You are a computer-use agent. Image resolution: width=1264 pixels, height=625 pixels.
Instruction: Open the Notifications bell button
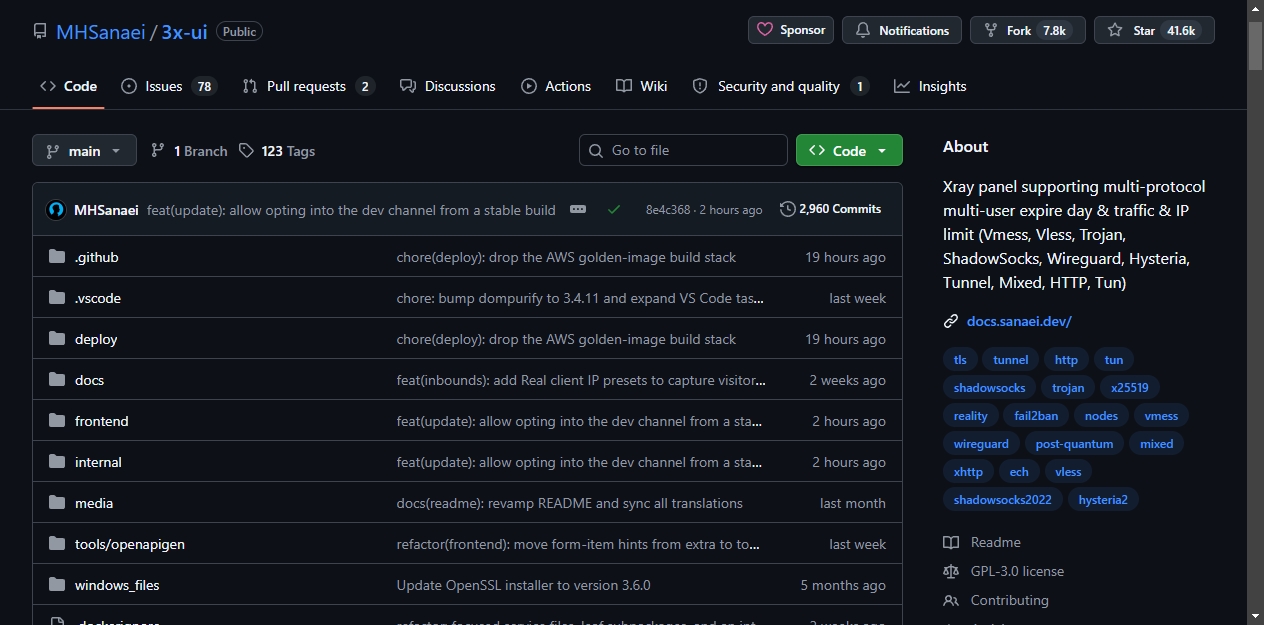coord(902,30)
